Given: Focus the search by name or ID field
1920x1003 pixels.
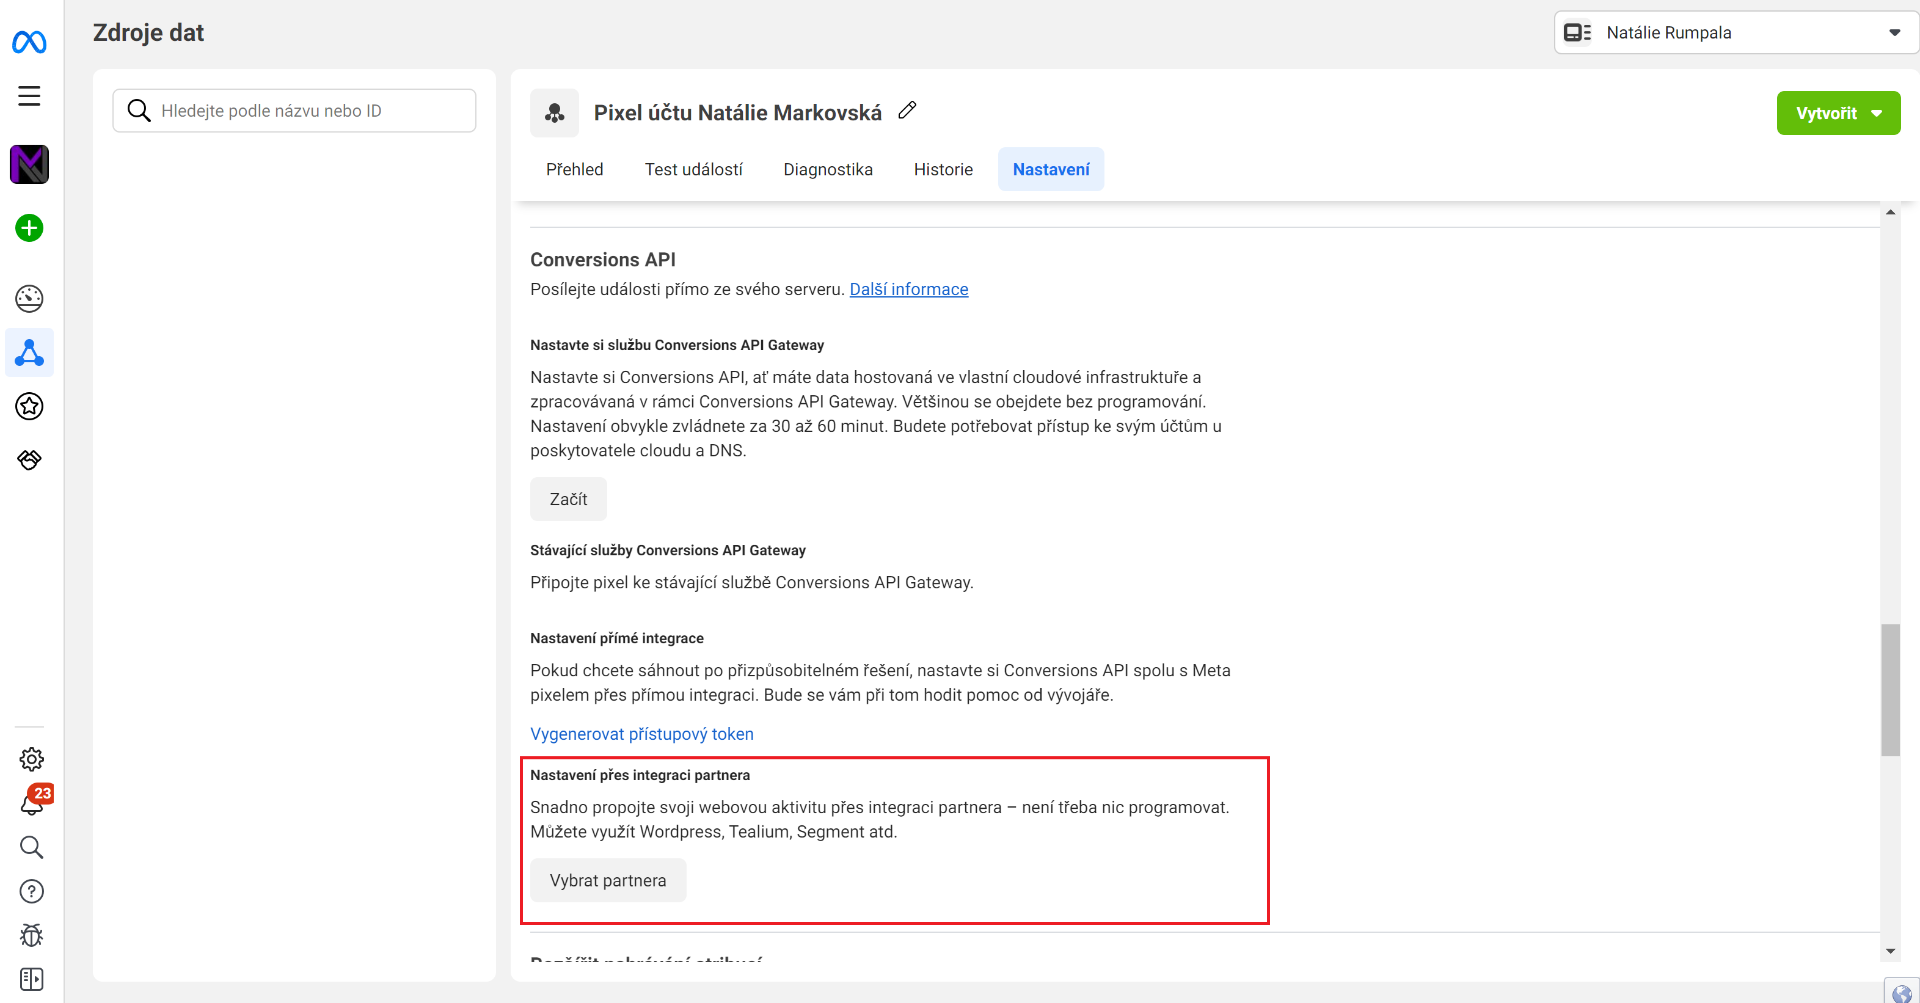Looking at the screenshot, I should click(x=294, y=111).
